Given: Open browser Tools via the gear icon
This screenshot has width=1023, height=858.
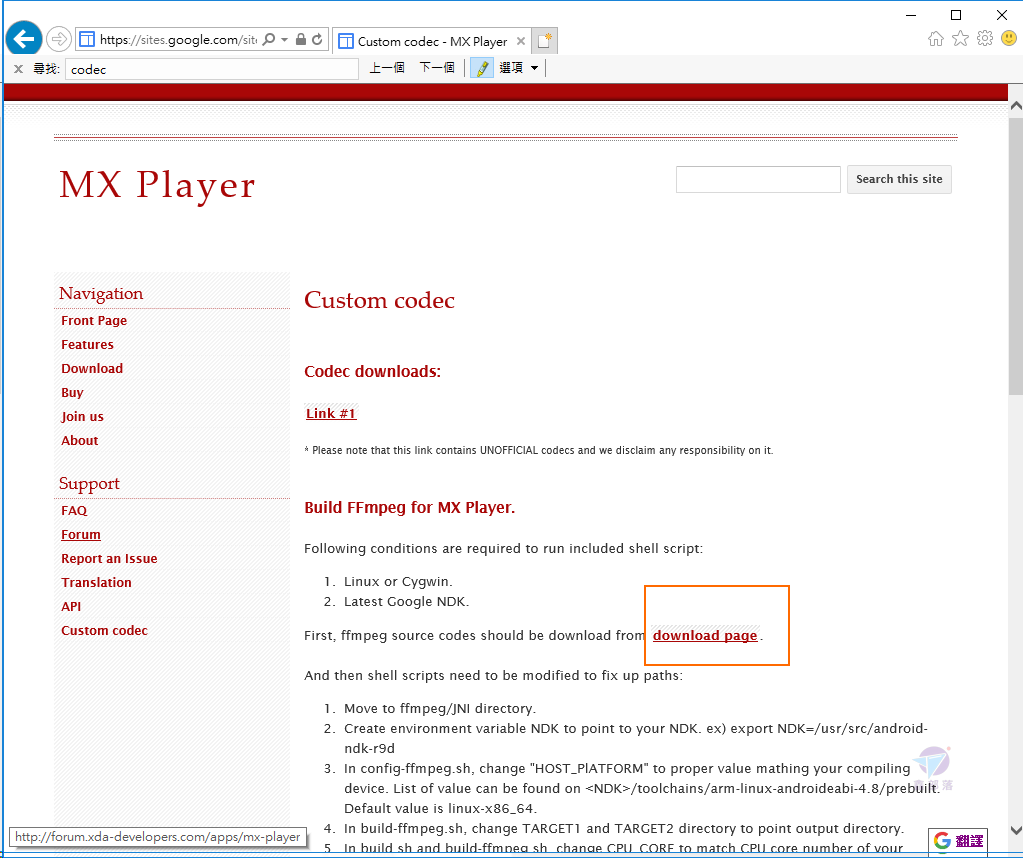Looking at the screenshot, I should (985, 38).
